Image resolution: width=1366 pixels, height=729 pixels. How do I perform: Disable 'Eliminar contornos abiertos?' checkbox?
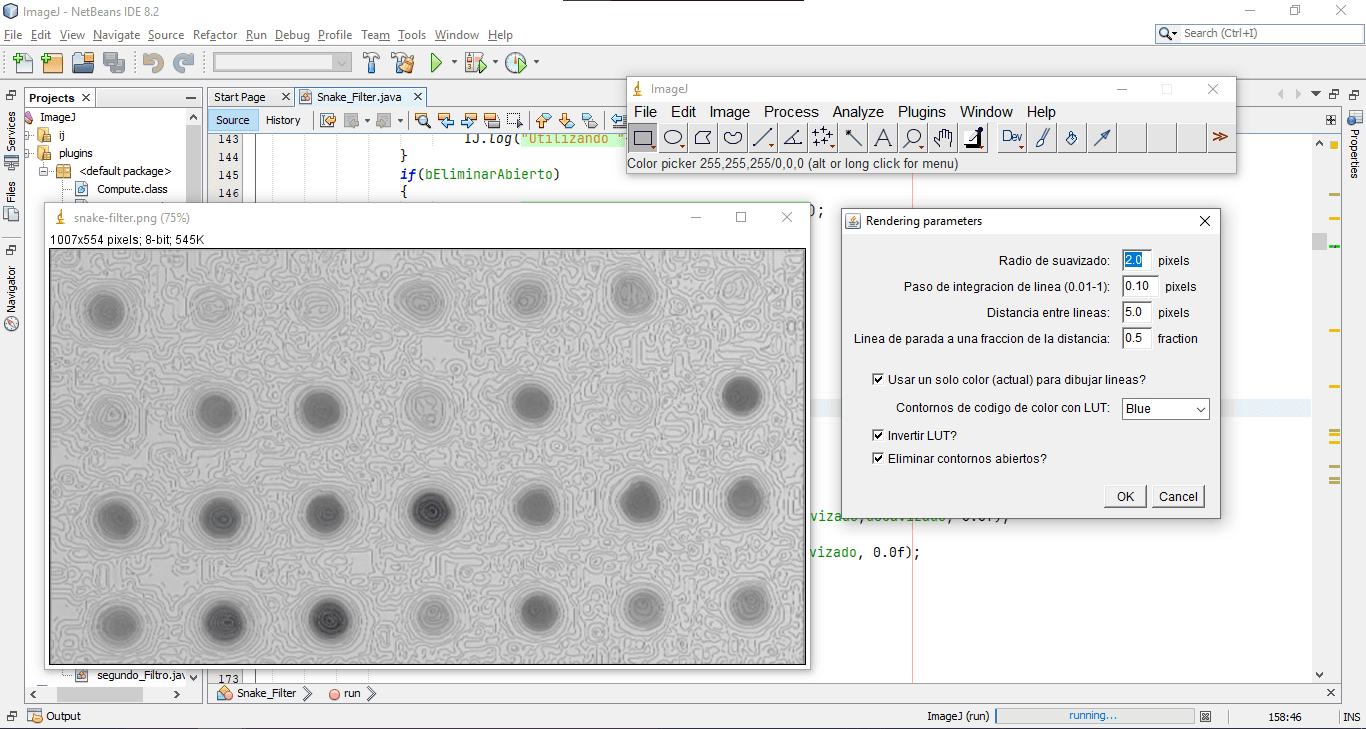click(878, 459)
